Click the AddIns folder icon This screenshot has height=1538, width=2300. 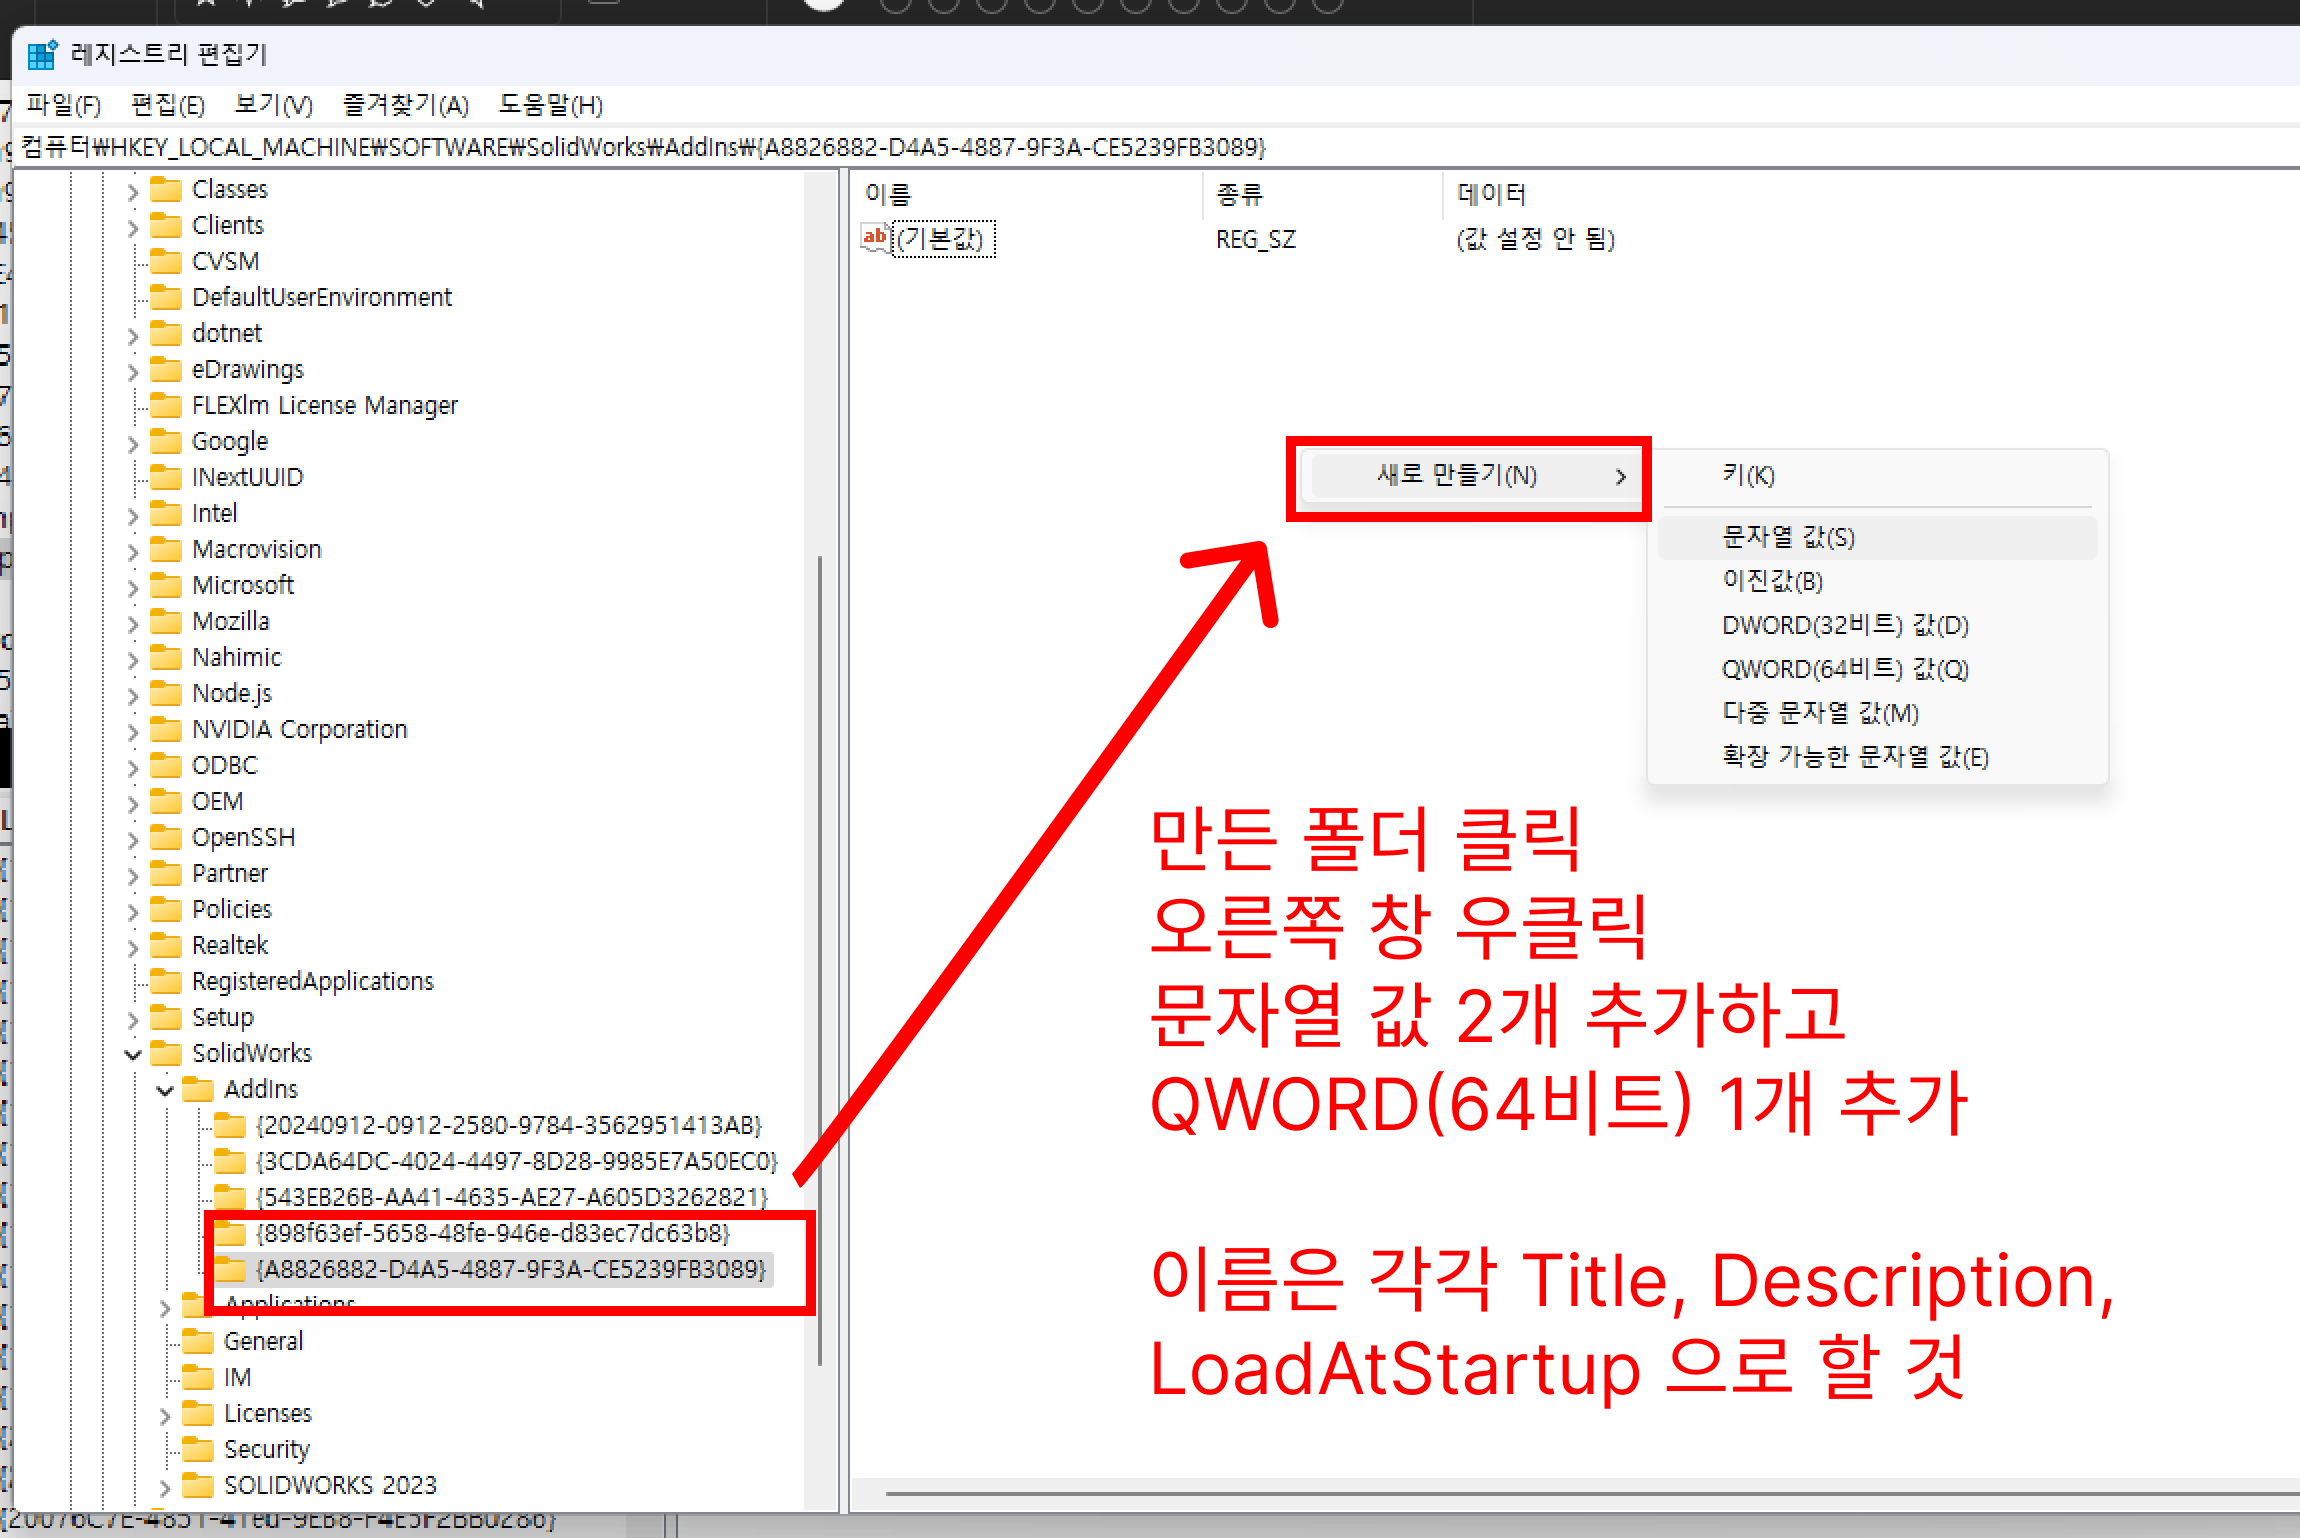click(x=198, y=1089)
